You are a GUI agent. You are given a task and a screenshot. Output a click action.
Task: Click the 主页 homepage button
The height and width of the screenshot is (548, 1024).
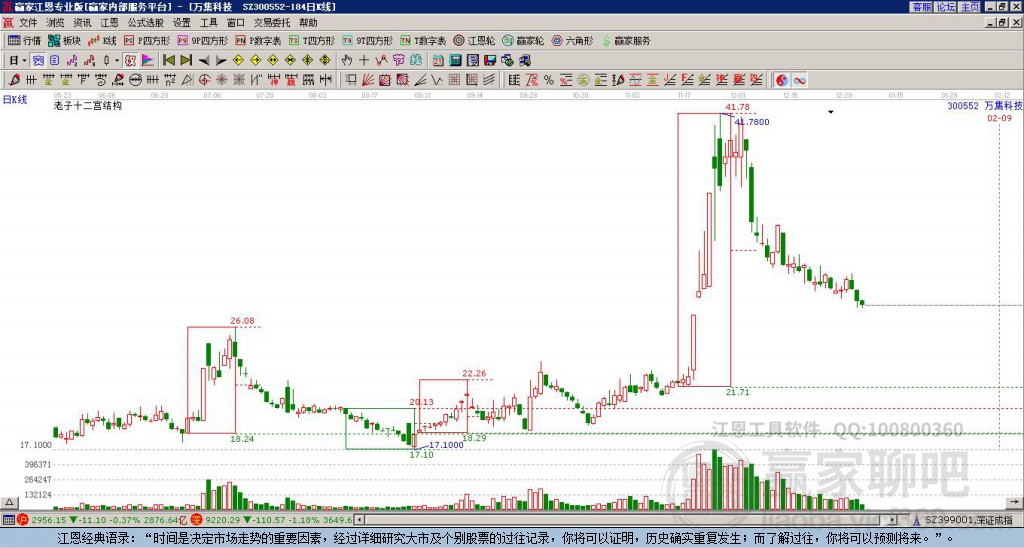970,7
